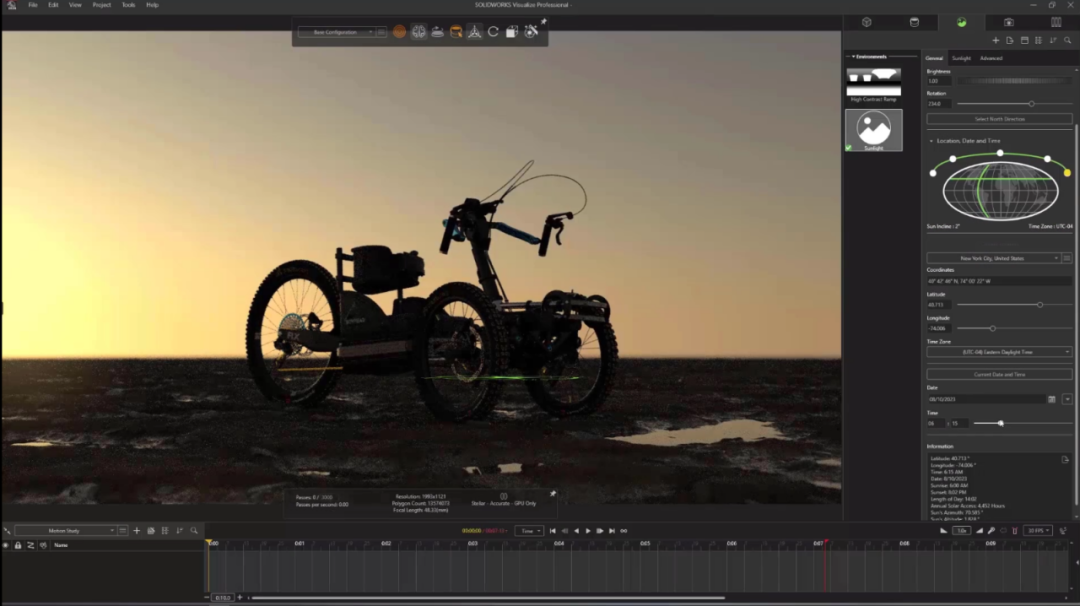Switch to the Advanced tab
This screenshot has height=606, width=1080.
click(x=991, y=58)
